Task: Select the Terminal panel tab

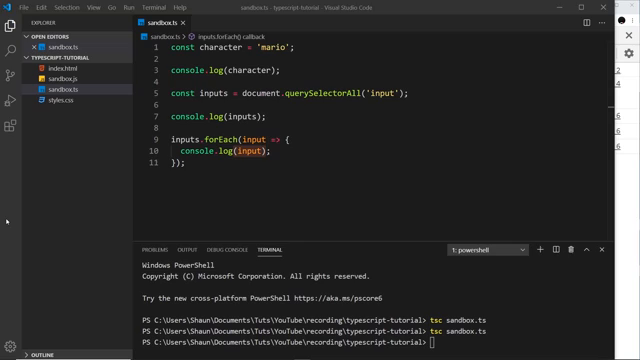Action: pyautogui.click(x=270, y=250)
